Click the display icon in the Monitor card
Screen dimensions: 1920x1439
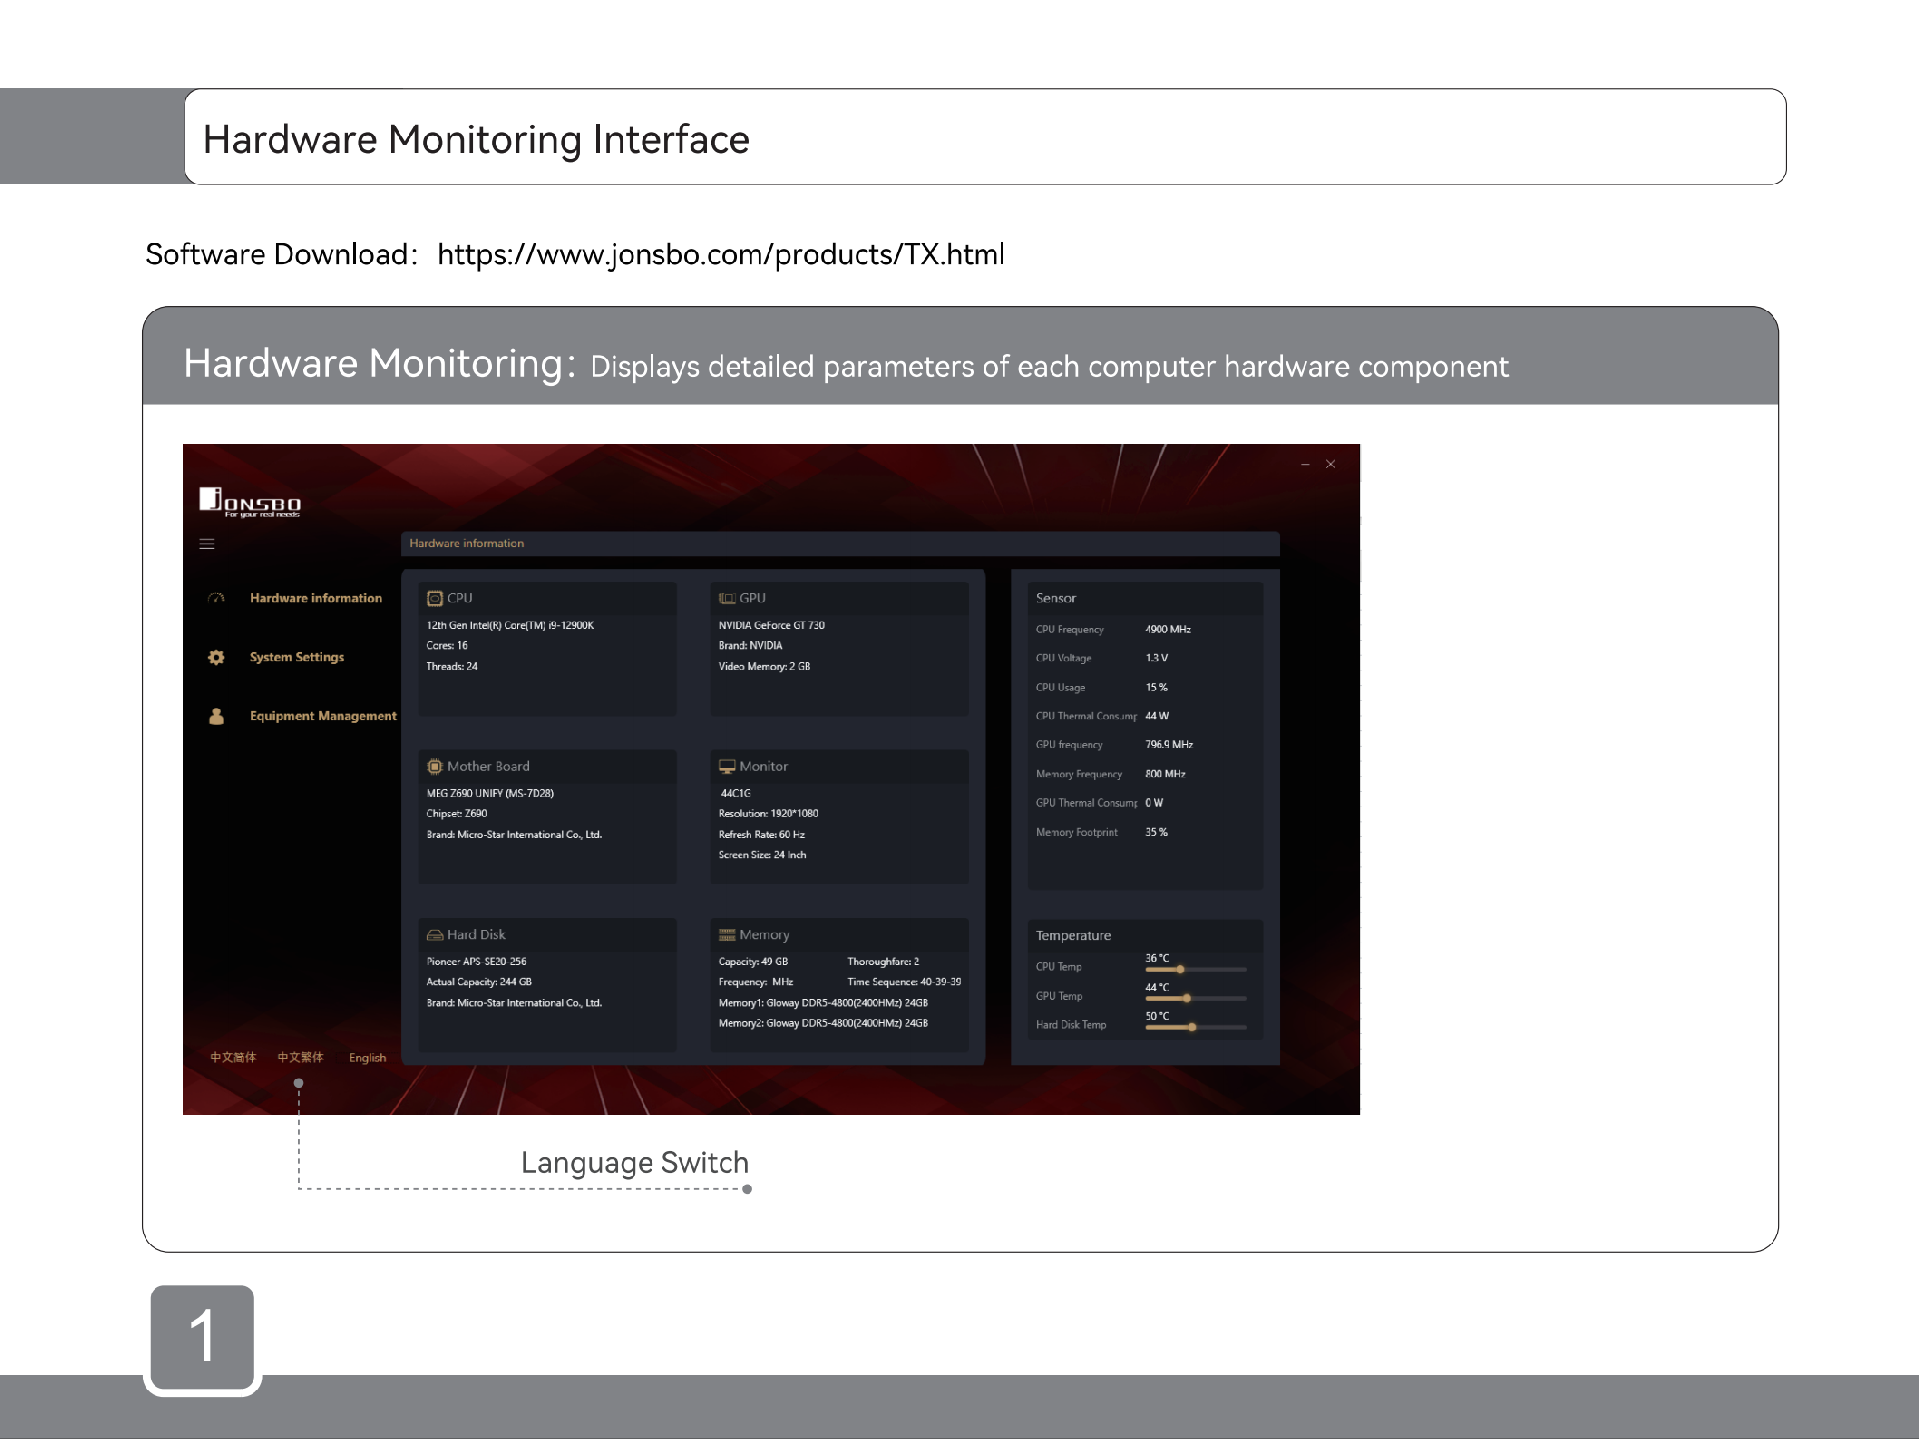[727, 766]
